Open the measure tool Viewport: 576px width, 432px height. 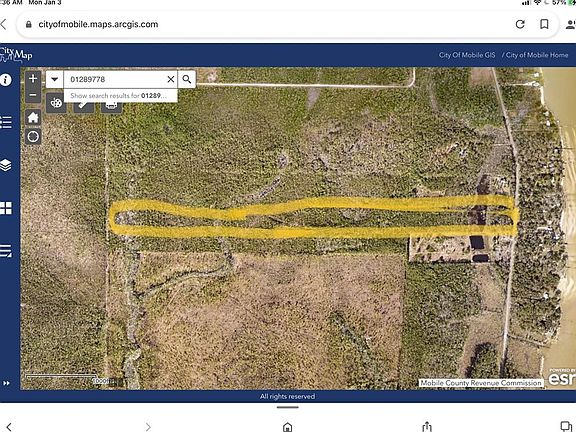84,105
